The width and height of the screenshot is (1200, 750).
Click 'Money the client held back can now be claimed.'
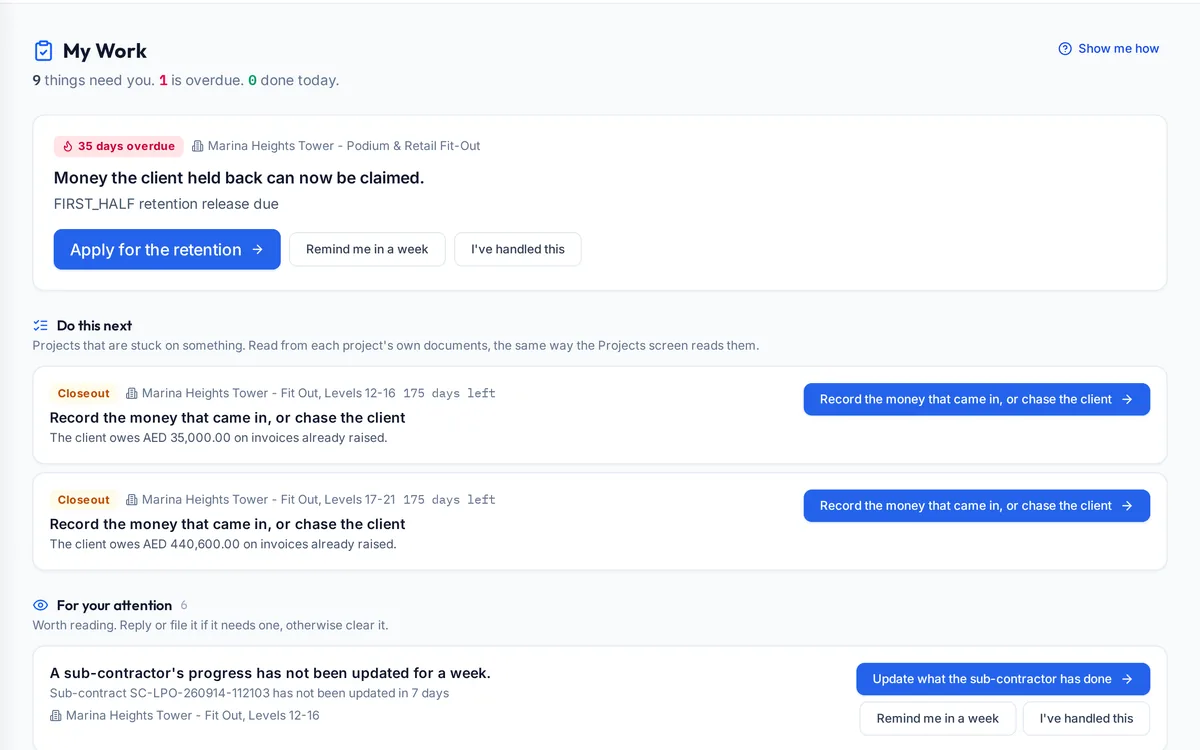(x=239, y=178)
